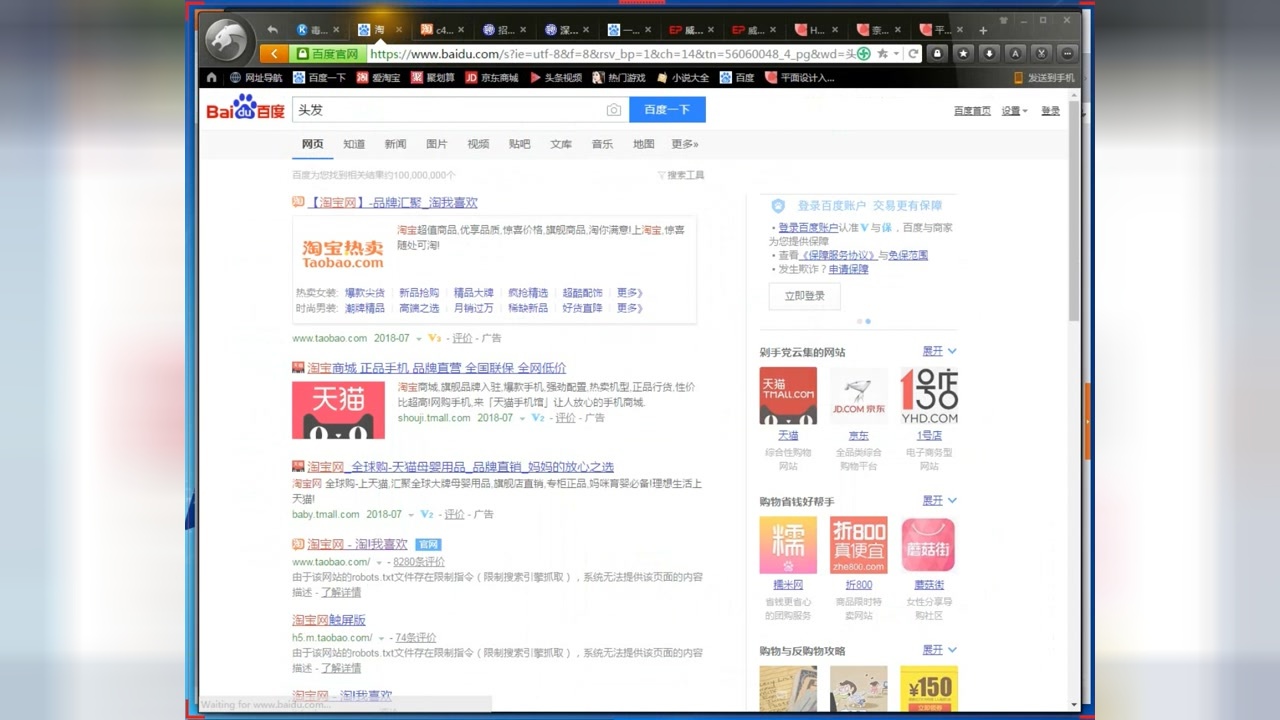1280x720 pixels.
Task: Open the 设置 dropdown at top right
Action: coord(1014,111)
